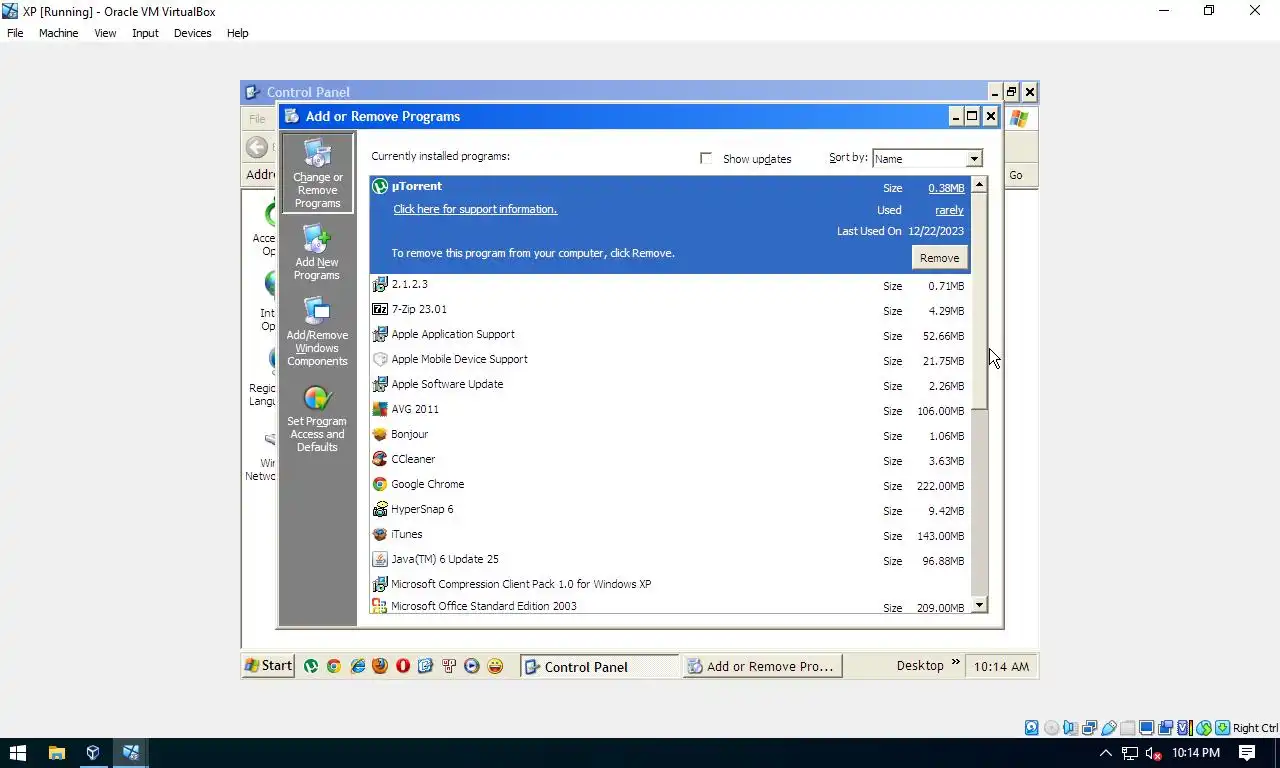Image resolution: width=1280 pixels, height=768 pixels.
Task: Open Windows host Start menu
Action: (18, 753)
